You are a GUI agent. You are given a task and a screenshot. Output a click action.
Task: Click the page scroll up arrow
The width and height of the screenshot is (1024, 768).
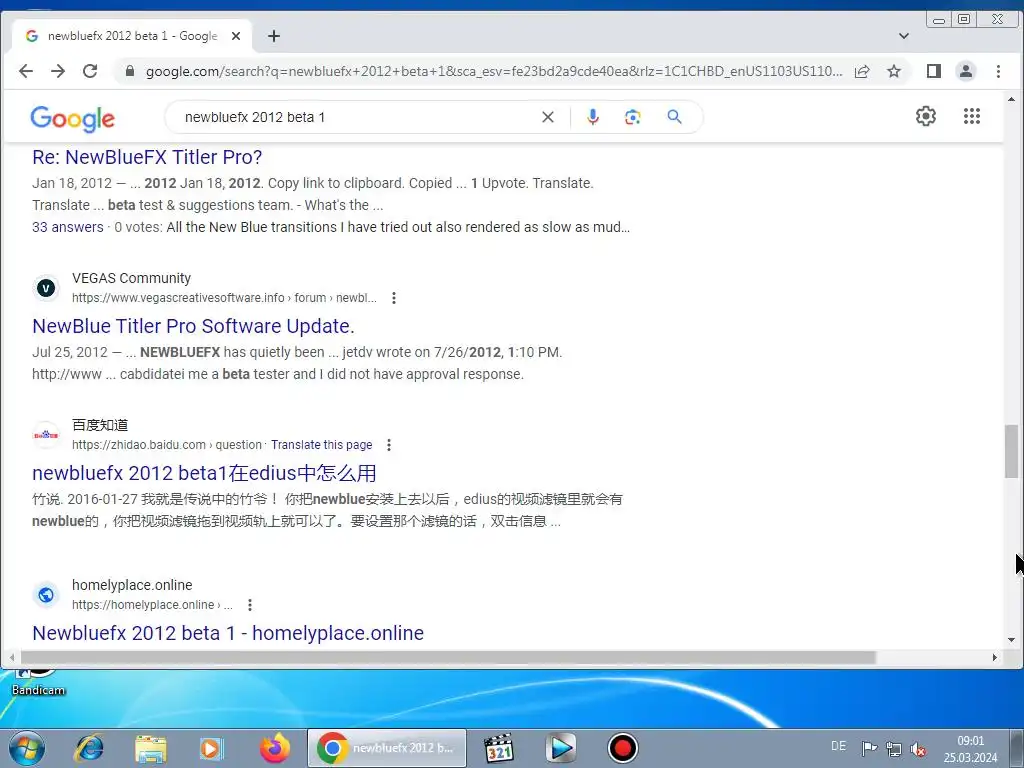click(x=1011, y=99)
